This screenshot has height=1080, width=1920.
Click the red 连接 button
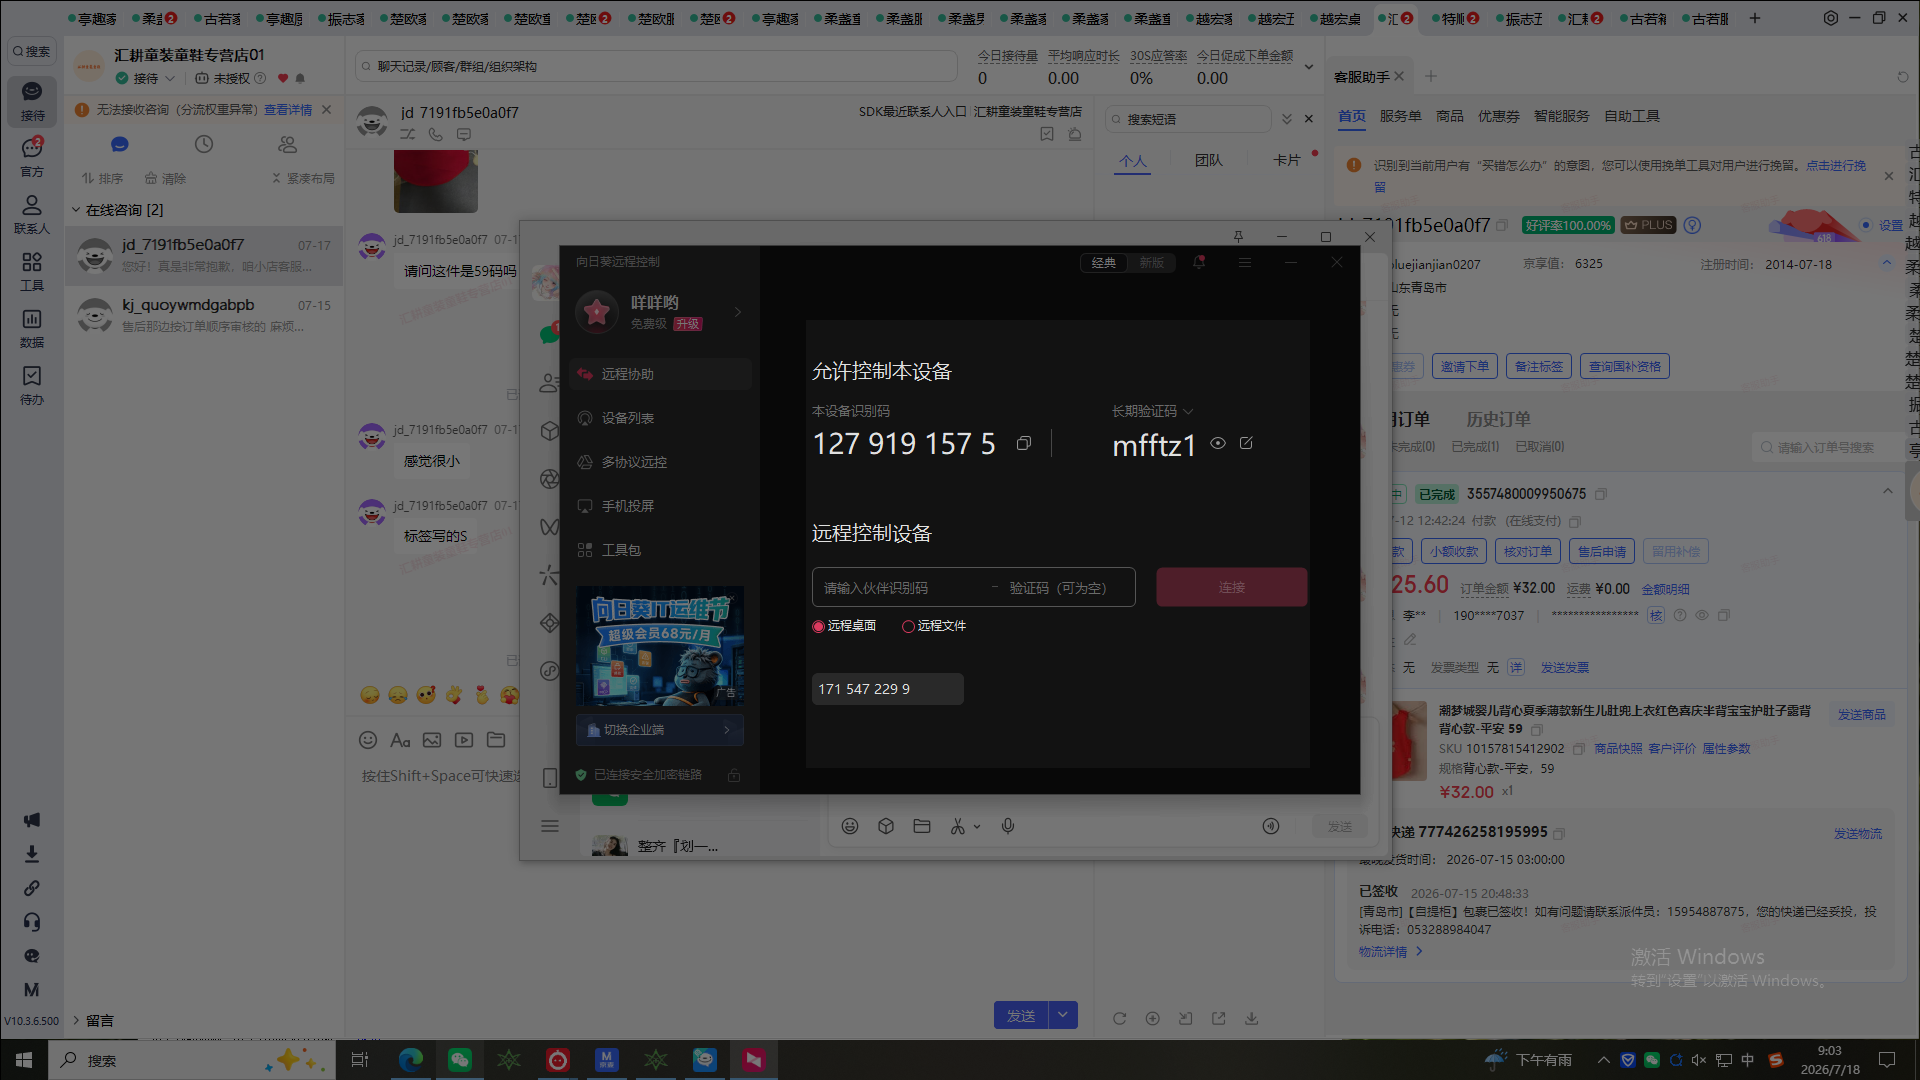(1232, 587)
